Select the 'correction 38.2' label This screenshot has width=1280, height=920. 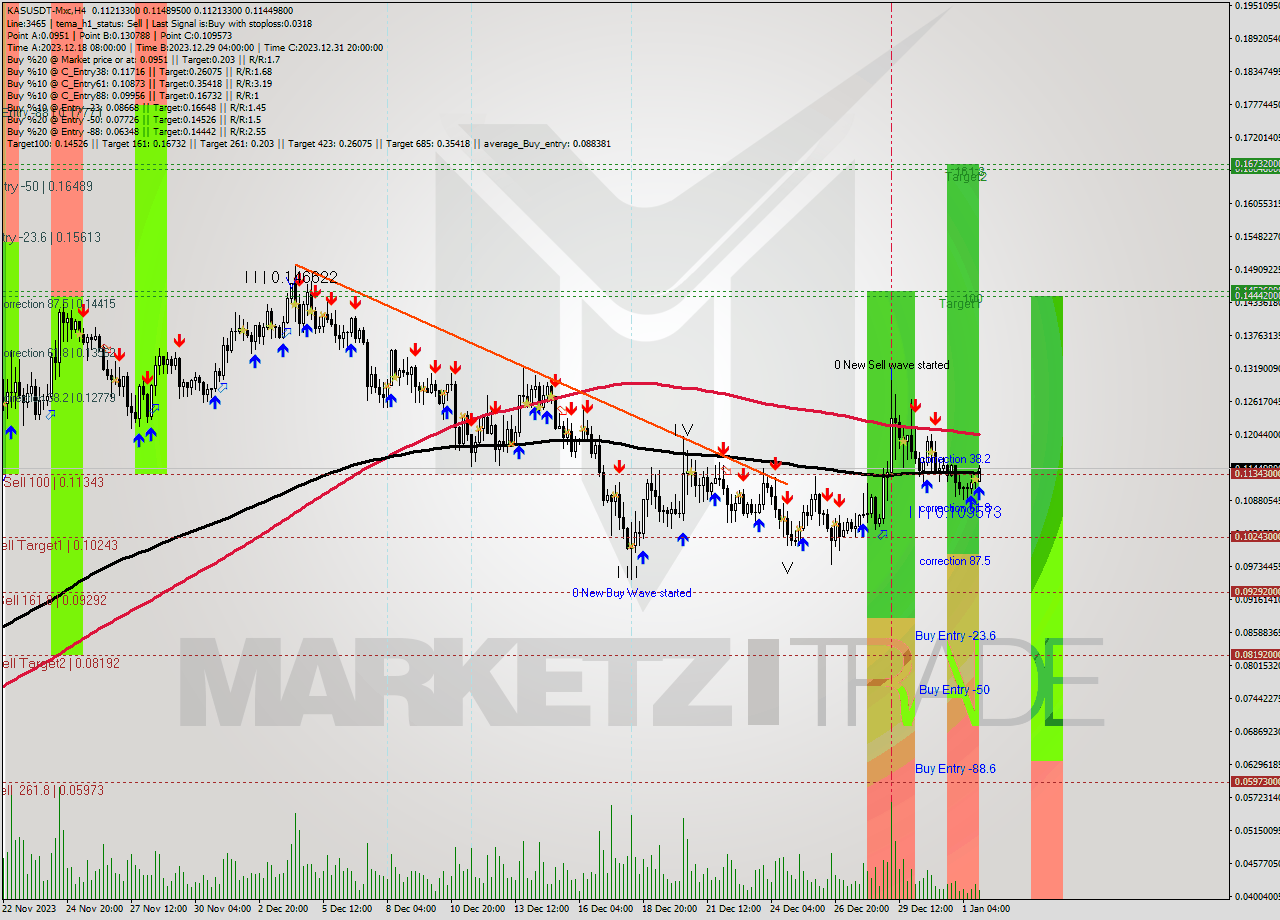tap(954, 459)
